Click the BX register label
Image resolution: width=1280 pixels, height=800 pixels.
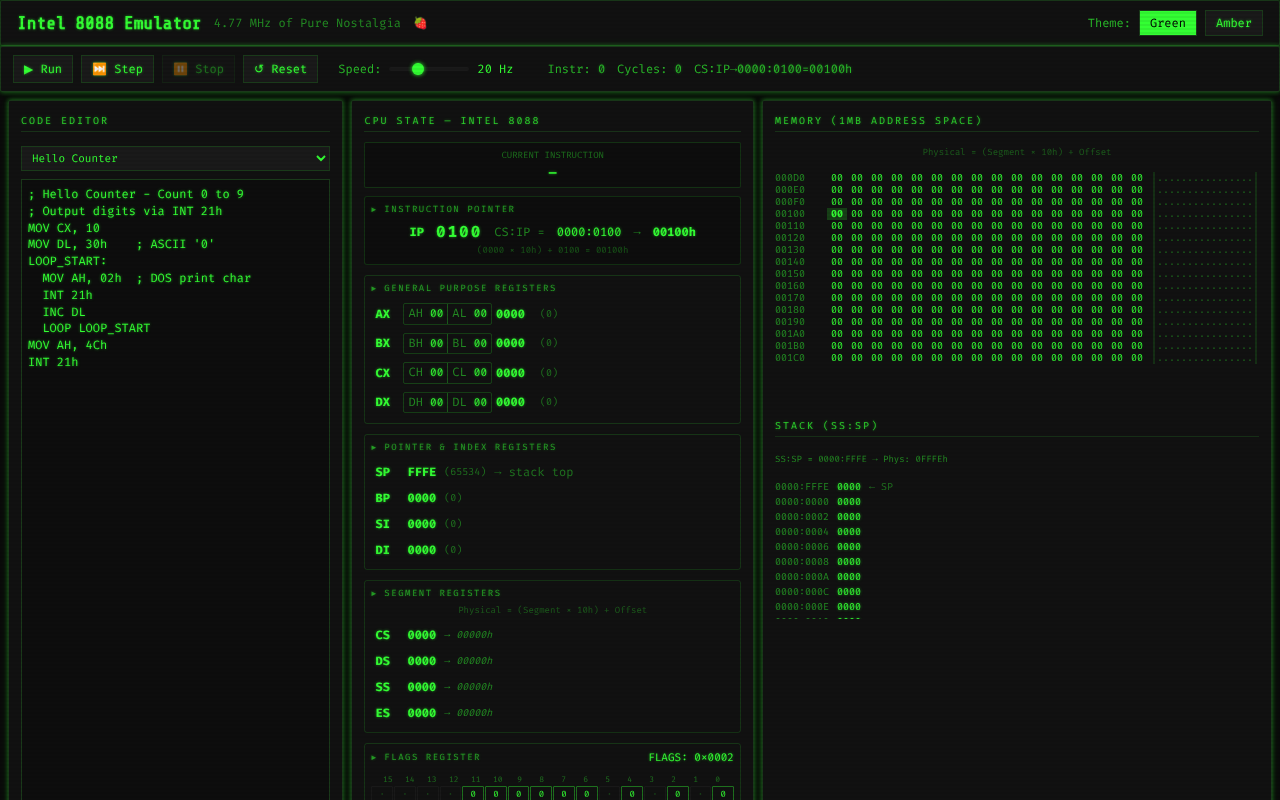(x=383, y=343)
